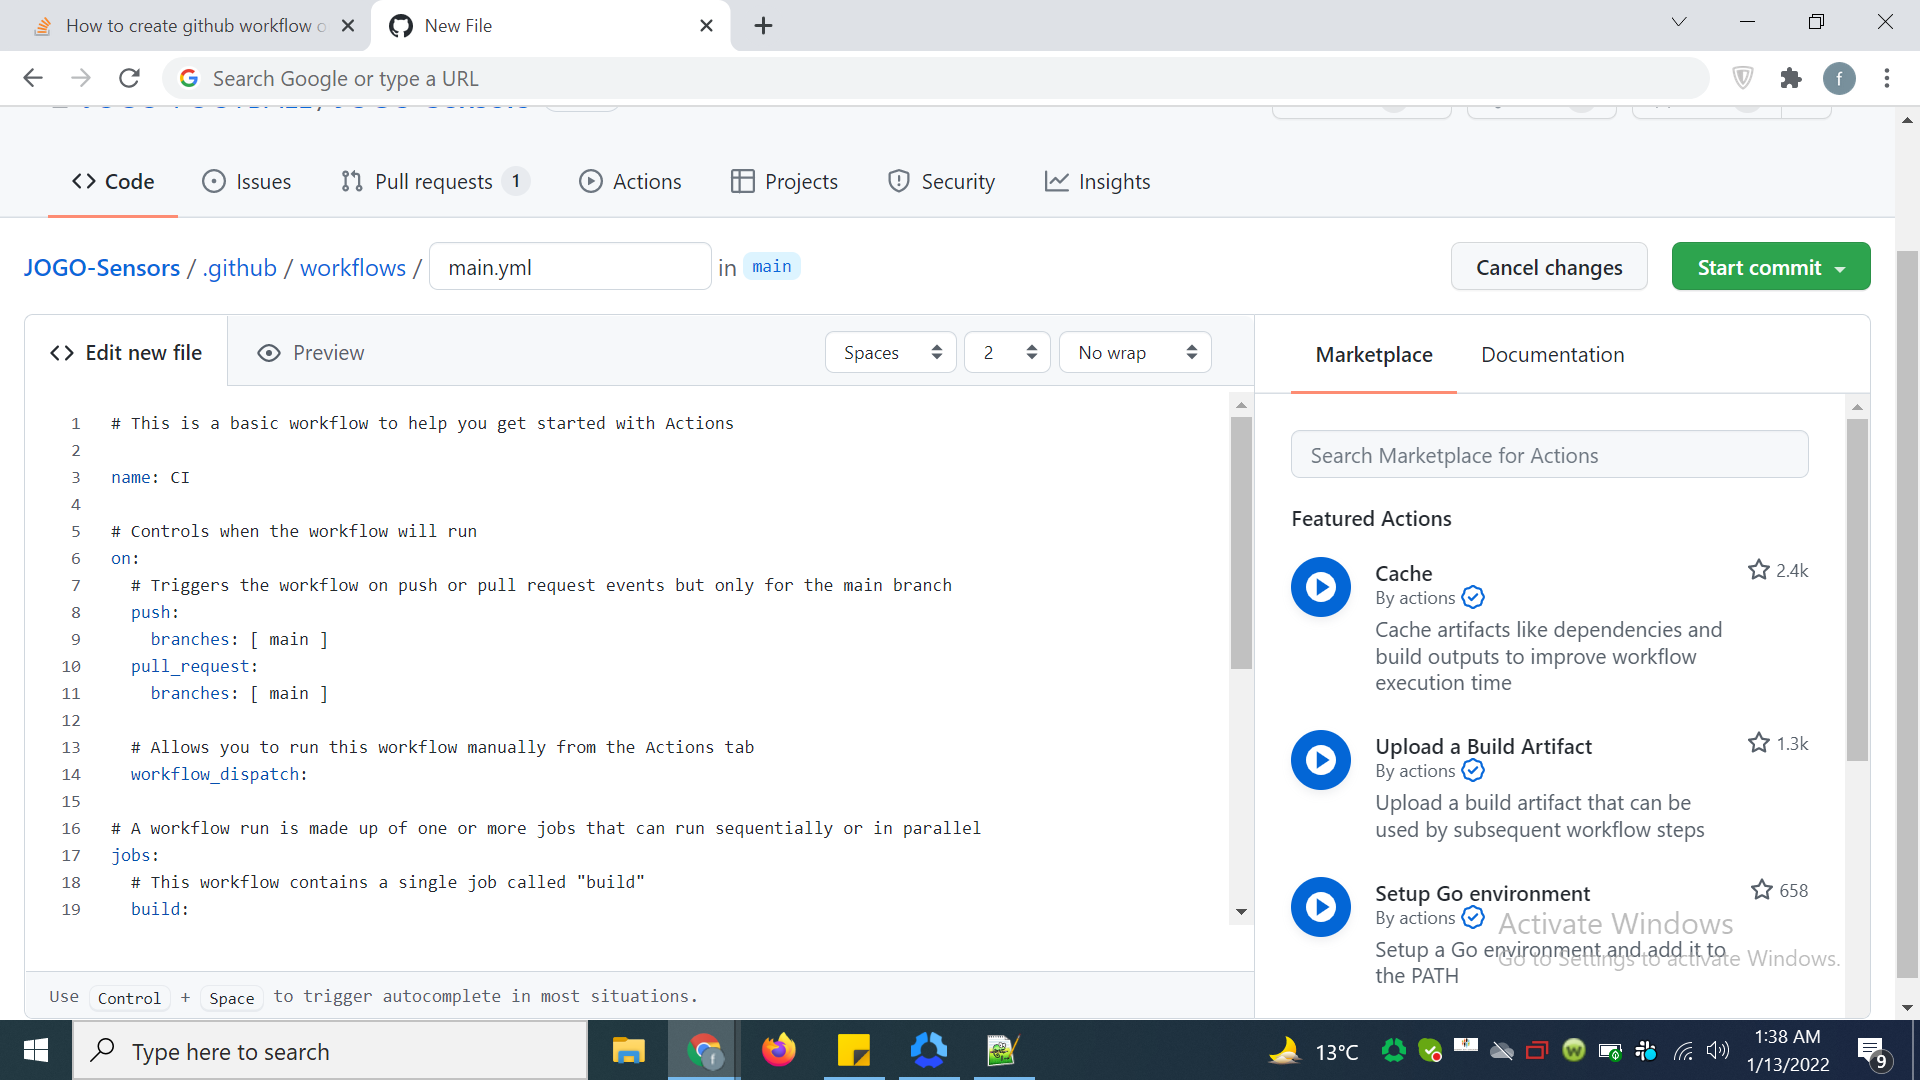The image size is (1920, 1080).
Task: Click the star icon for Upload a Build Artifact
Action: (x=1759, y=743)
